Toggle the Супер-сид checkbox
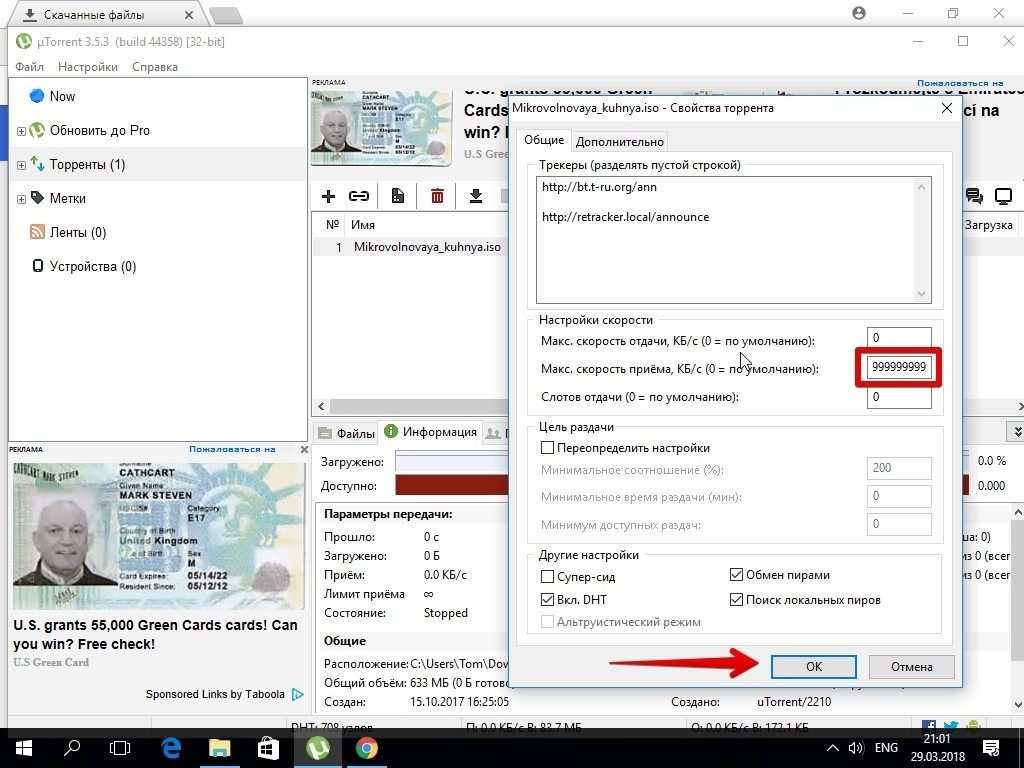The image size is (1024, 768). 547,577
